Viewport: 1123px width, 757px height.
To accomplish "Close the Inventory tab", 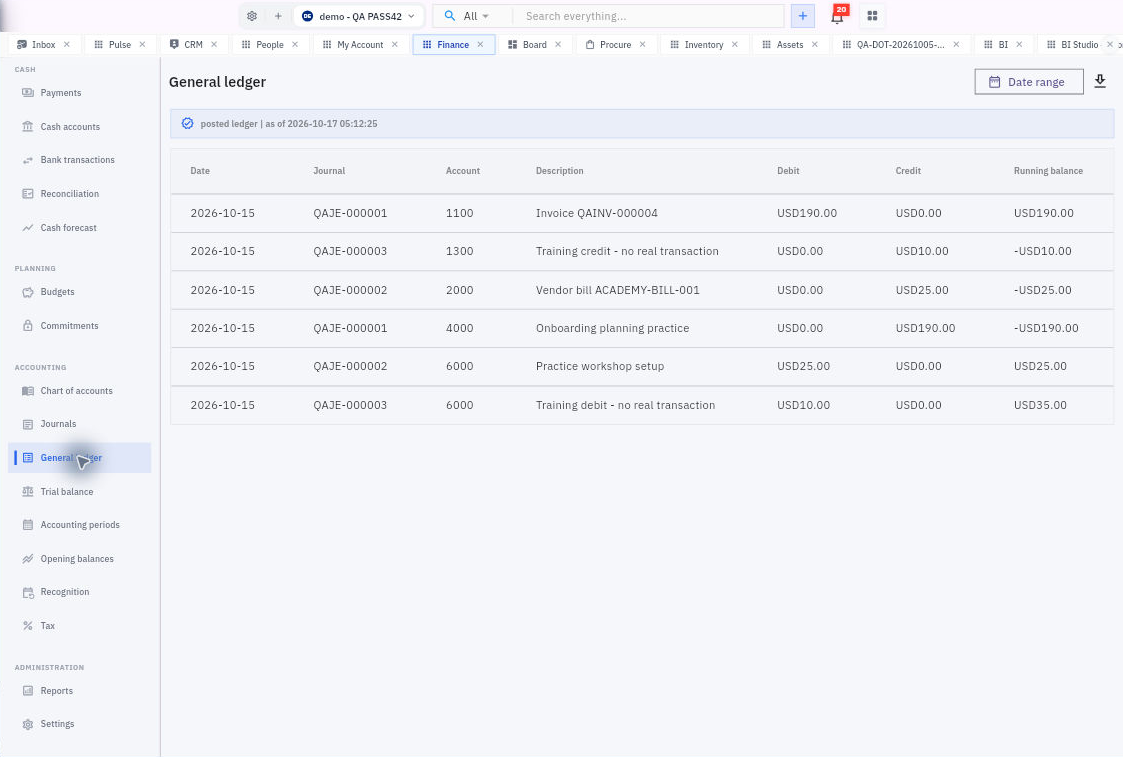I will coord(735,44).
